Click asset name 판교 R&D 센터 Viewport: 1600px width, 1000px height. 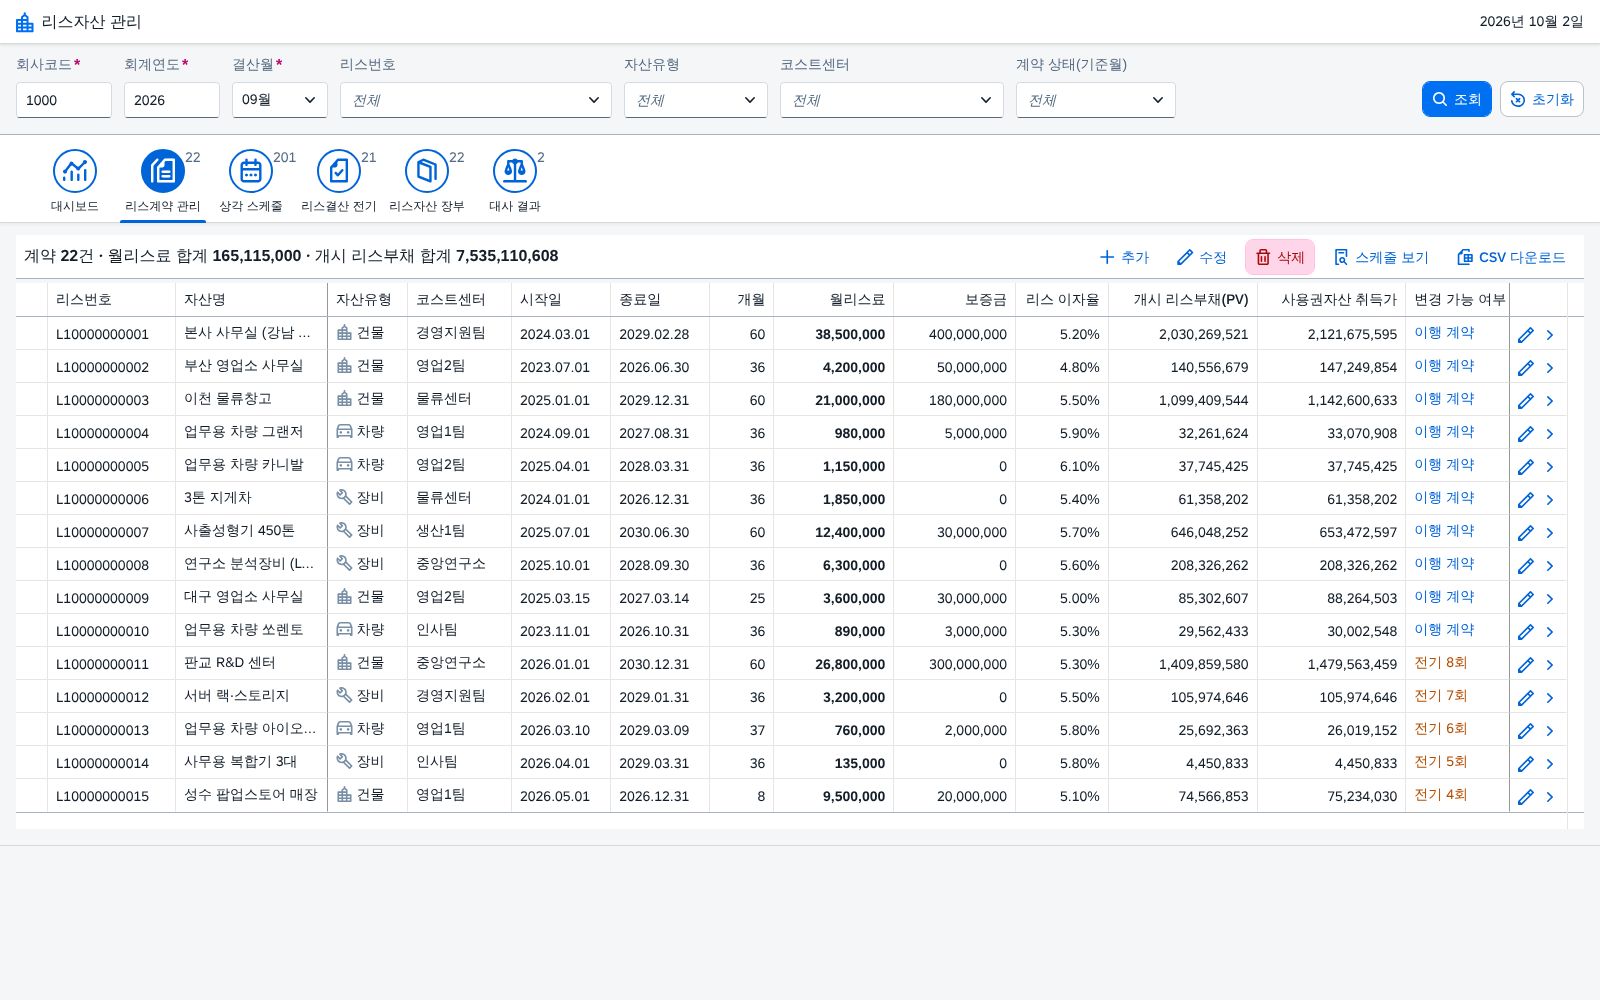[x=230, y=663]
